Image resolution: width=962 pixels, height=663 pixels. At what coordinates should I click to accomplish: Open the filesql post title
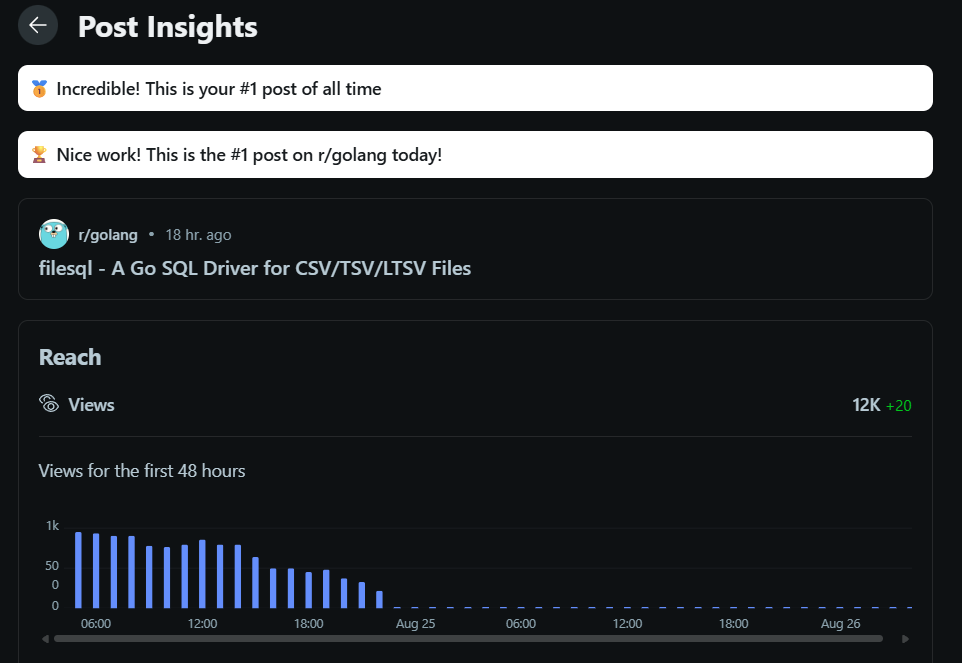(x=254, y=268)
